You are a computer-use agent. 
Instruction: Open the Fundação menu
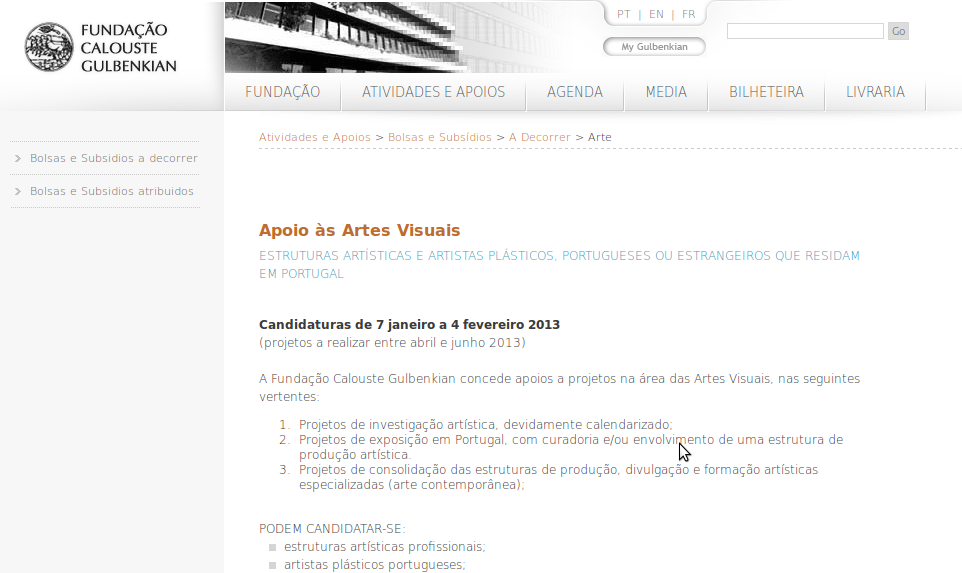(282, 92)
